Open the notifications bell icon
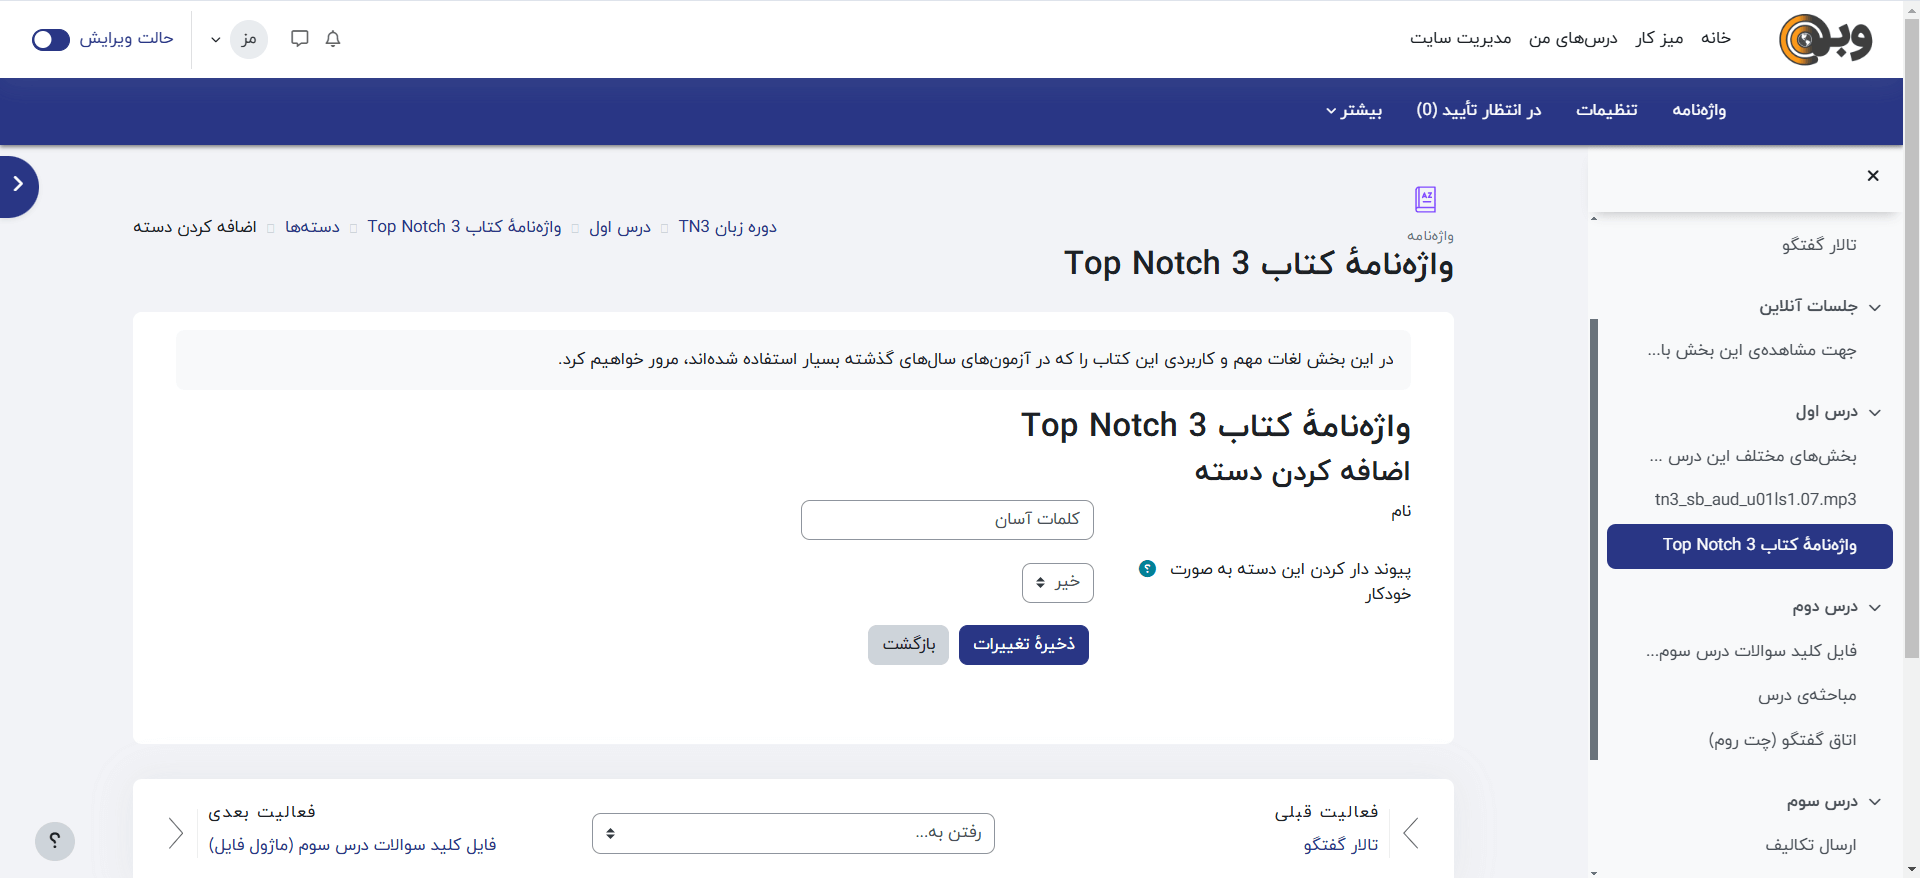Viewport: 1920px width, 878px height. pos(333,39)
